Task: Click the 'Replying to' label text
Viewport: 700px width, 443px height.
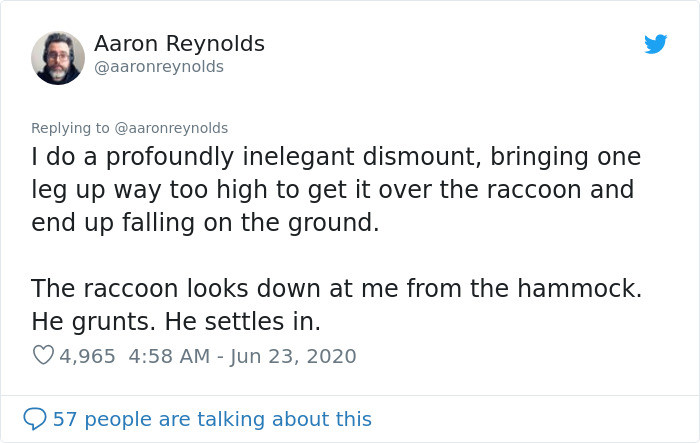Action: 71,128
